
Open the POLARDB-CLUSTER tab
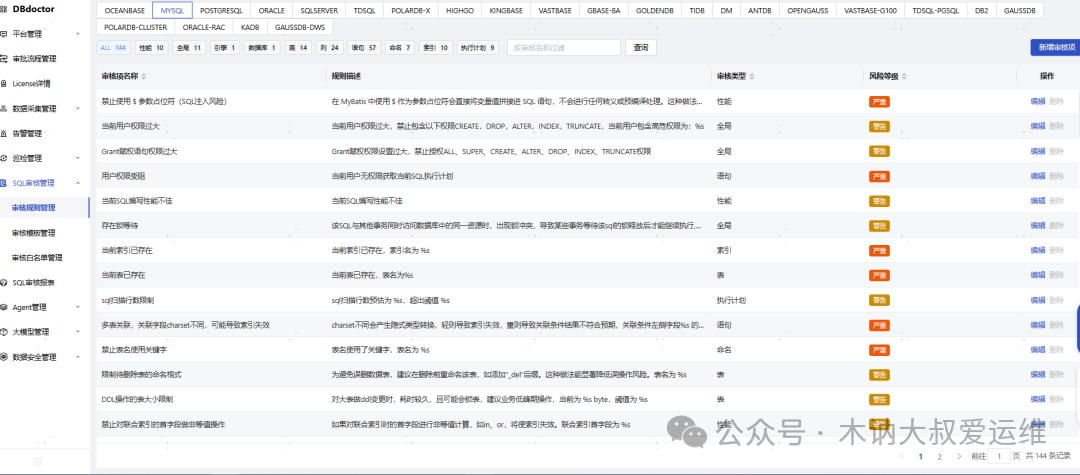(136, 28)
